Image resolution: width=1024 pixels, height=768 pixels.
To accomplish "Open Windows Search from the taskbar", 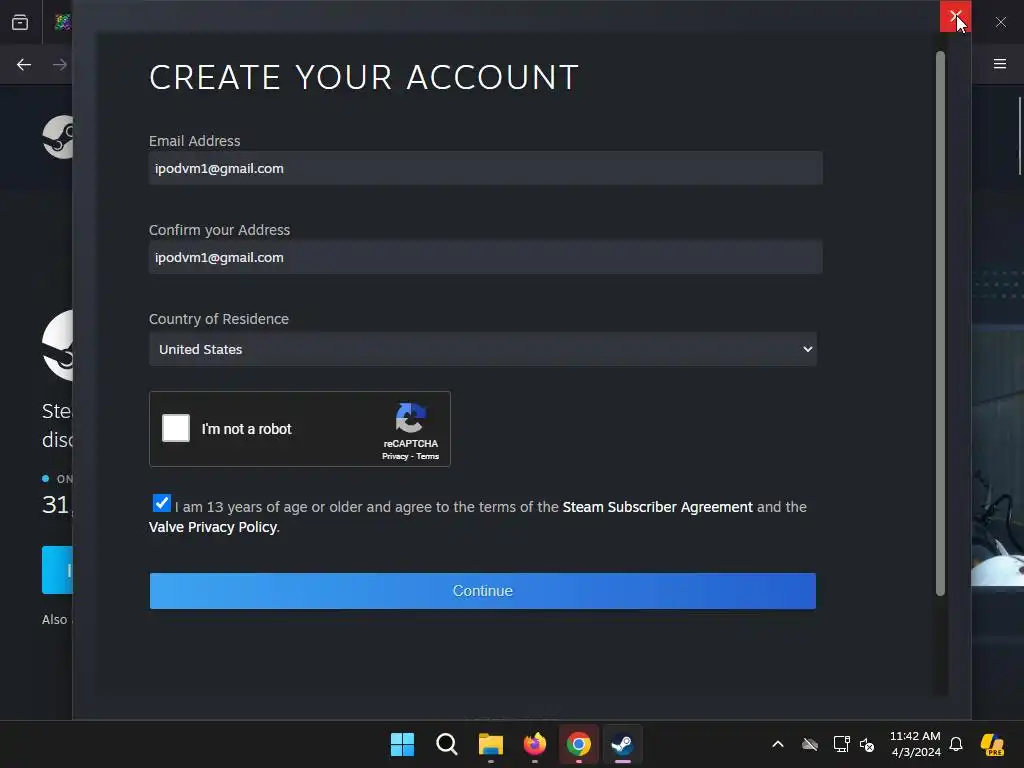I will point(447,744).
